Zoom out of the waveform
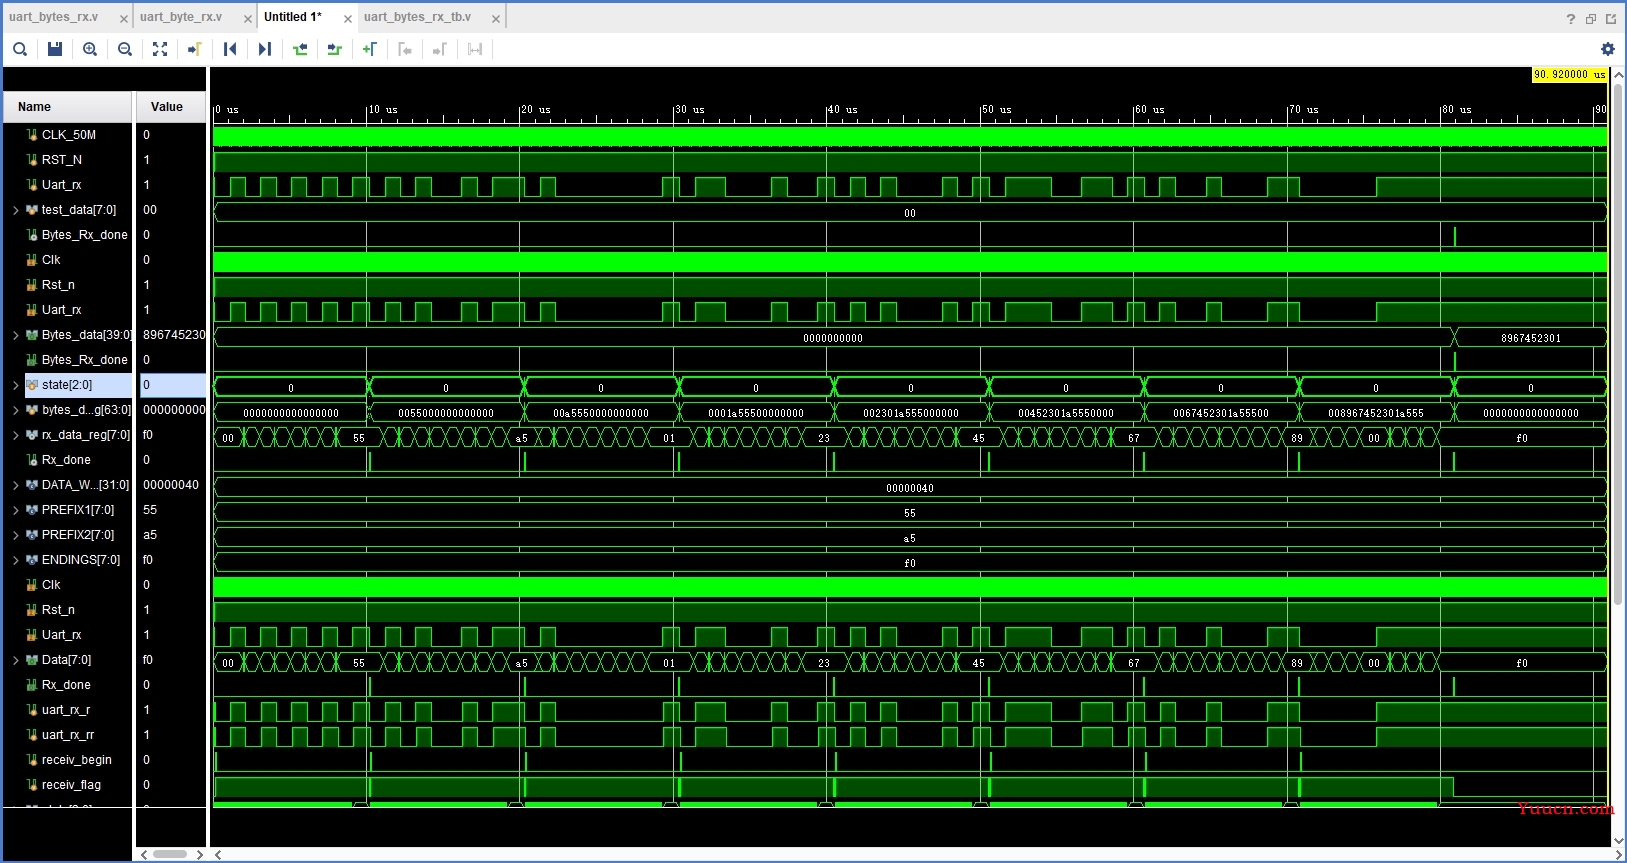 coord(125,49)
